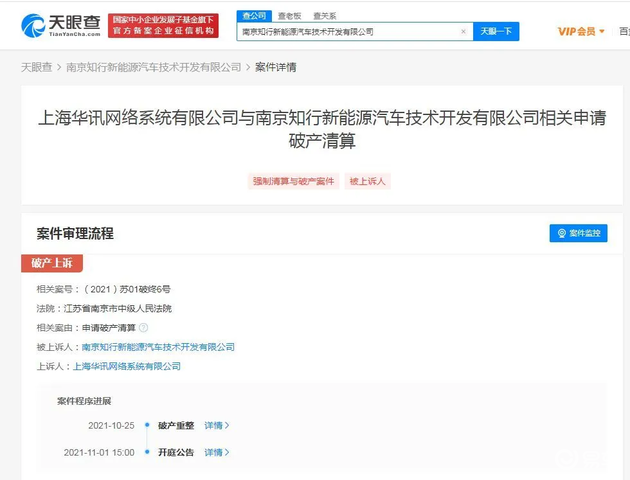The height and width of the screenshot is (480, 630).
Task: Clear the search box with the X icon
Action: point(463,32)
